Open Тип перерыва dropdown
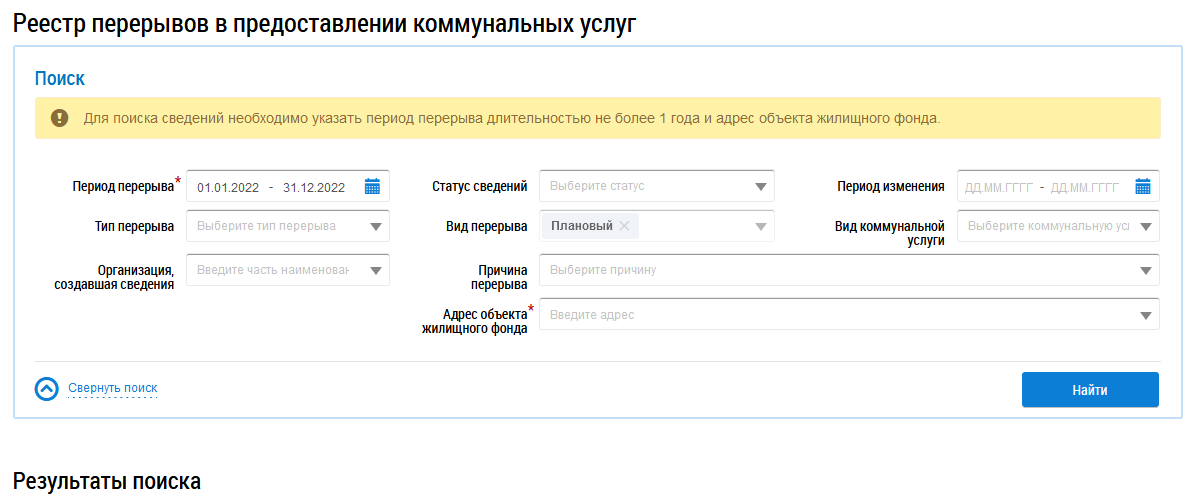This screenshot has width=1196, height=502. coord(376,226)
